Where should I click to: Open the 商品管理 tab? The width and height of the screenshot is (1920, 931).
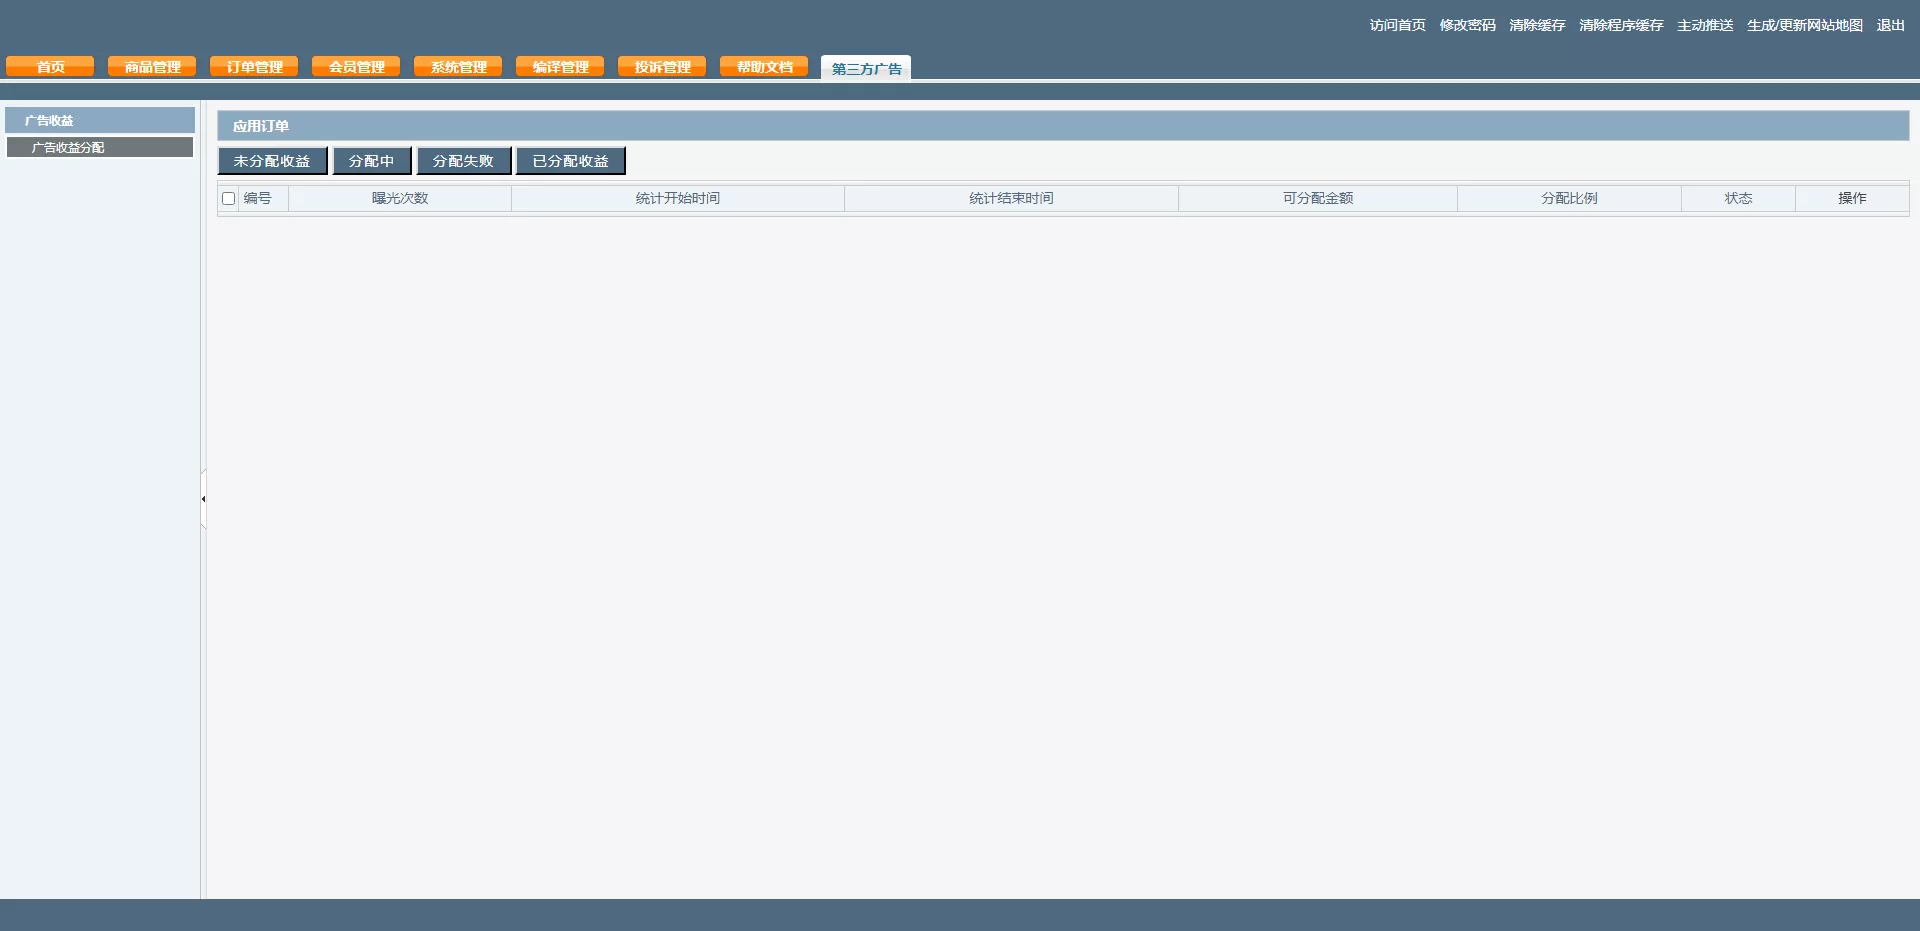point(152,67)
